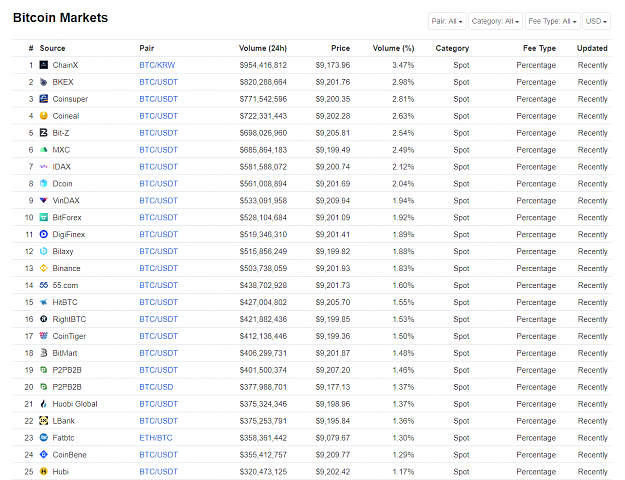
Task: Sort by the Price column header
Action: coord(340,48)
